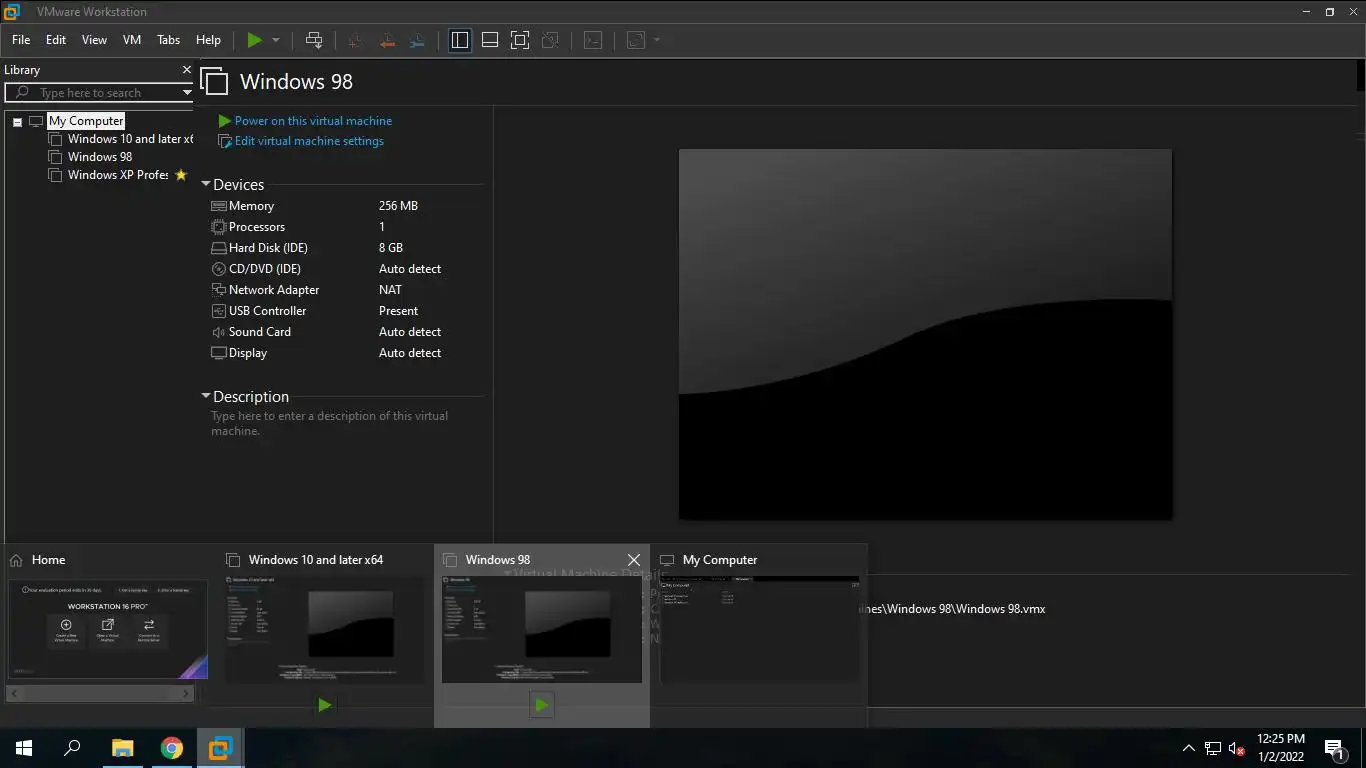Open the Help menu

208,40
